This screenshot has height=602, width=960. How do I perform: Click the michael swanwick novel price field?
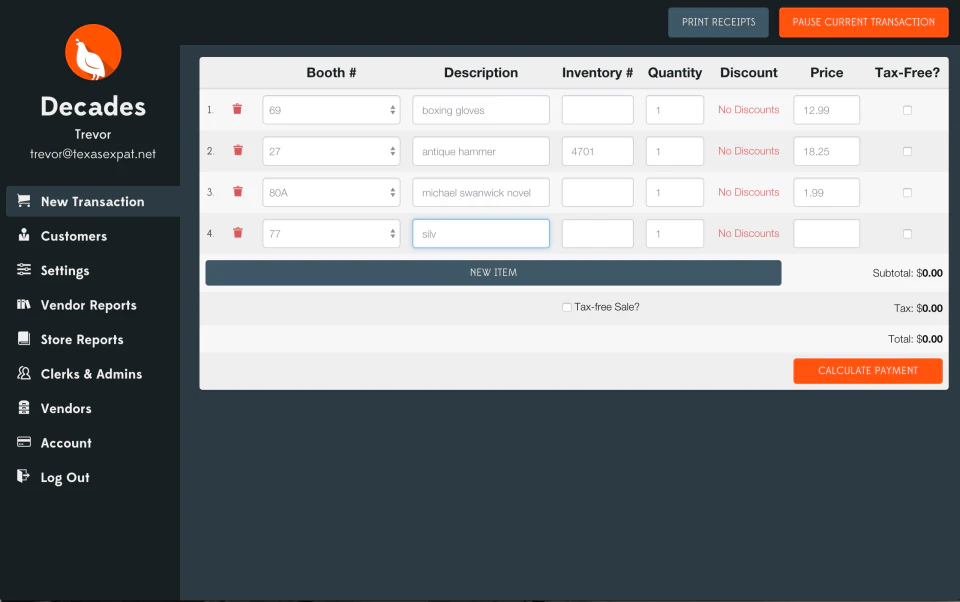(x=826, y=191)
